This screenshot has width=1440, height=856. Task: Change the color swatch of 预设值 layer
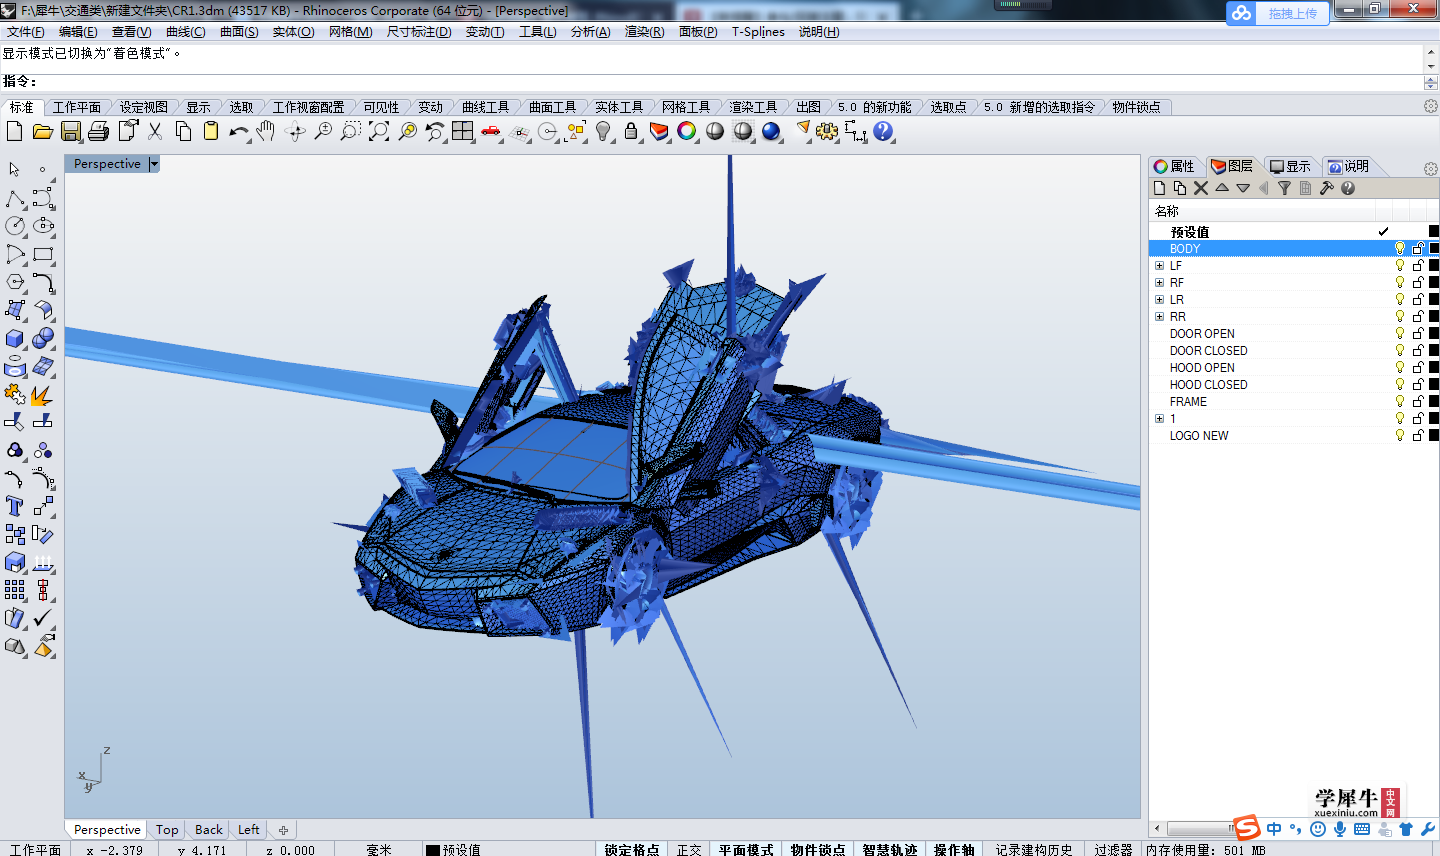coord(1434,231)
